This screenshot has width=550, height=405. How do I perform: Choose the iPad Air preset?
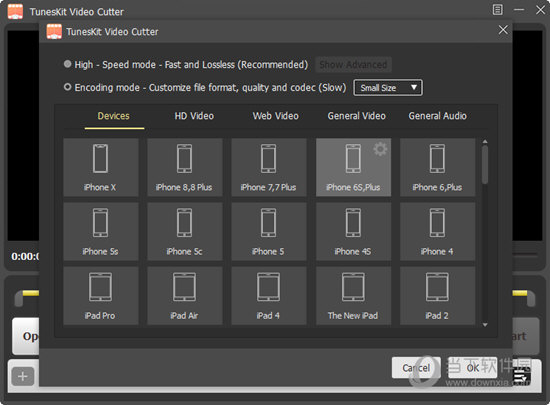coord(185,296)
